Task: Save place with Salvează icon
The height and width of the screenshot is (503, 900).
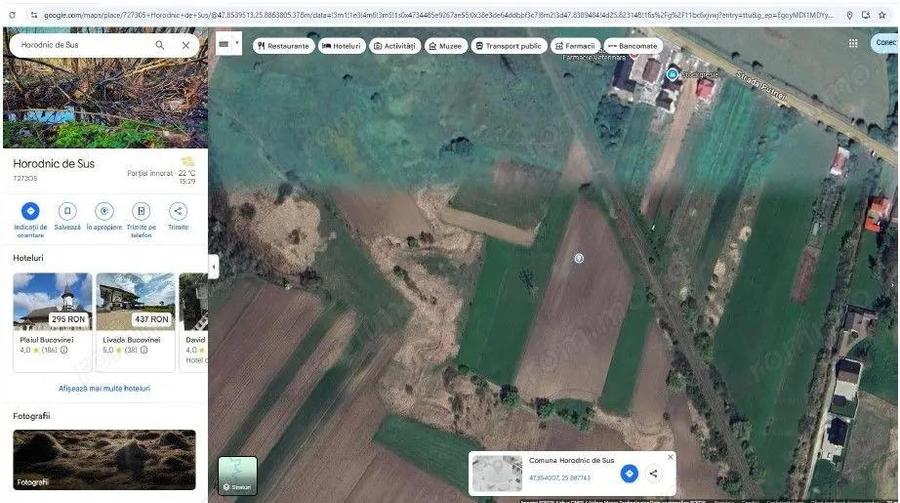Action: (67, 211)
